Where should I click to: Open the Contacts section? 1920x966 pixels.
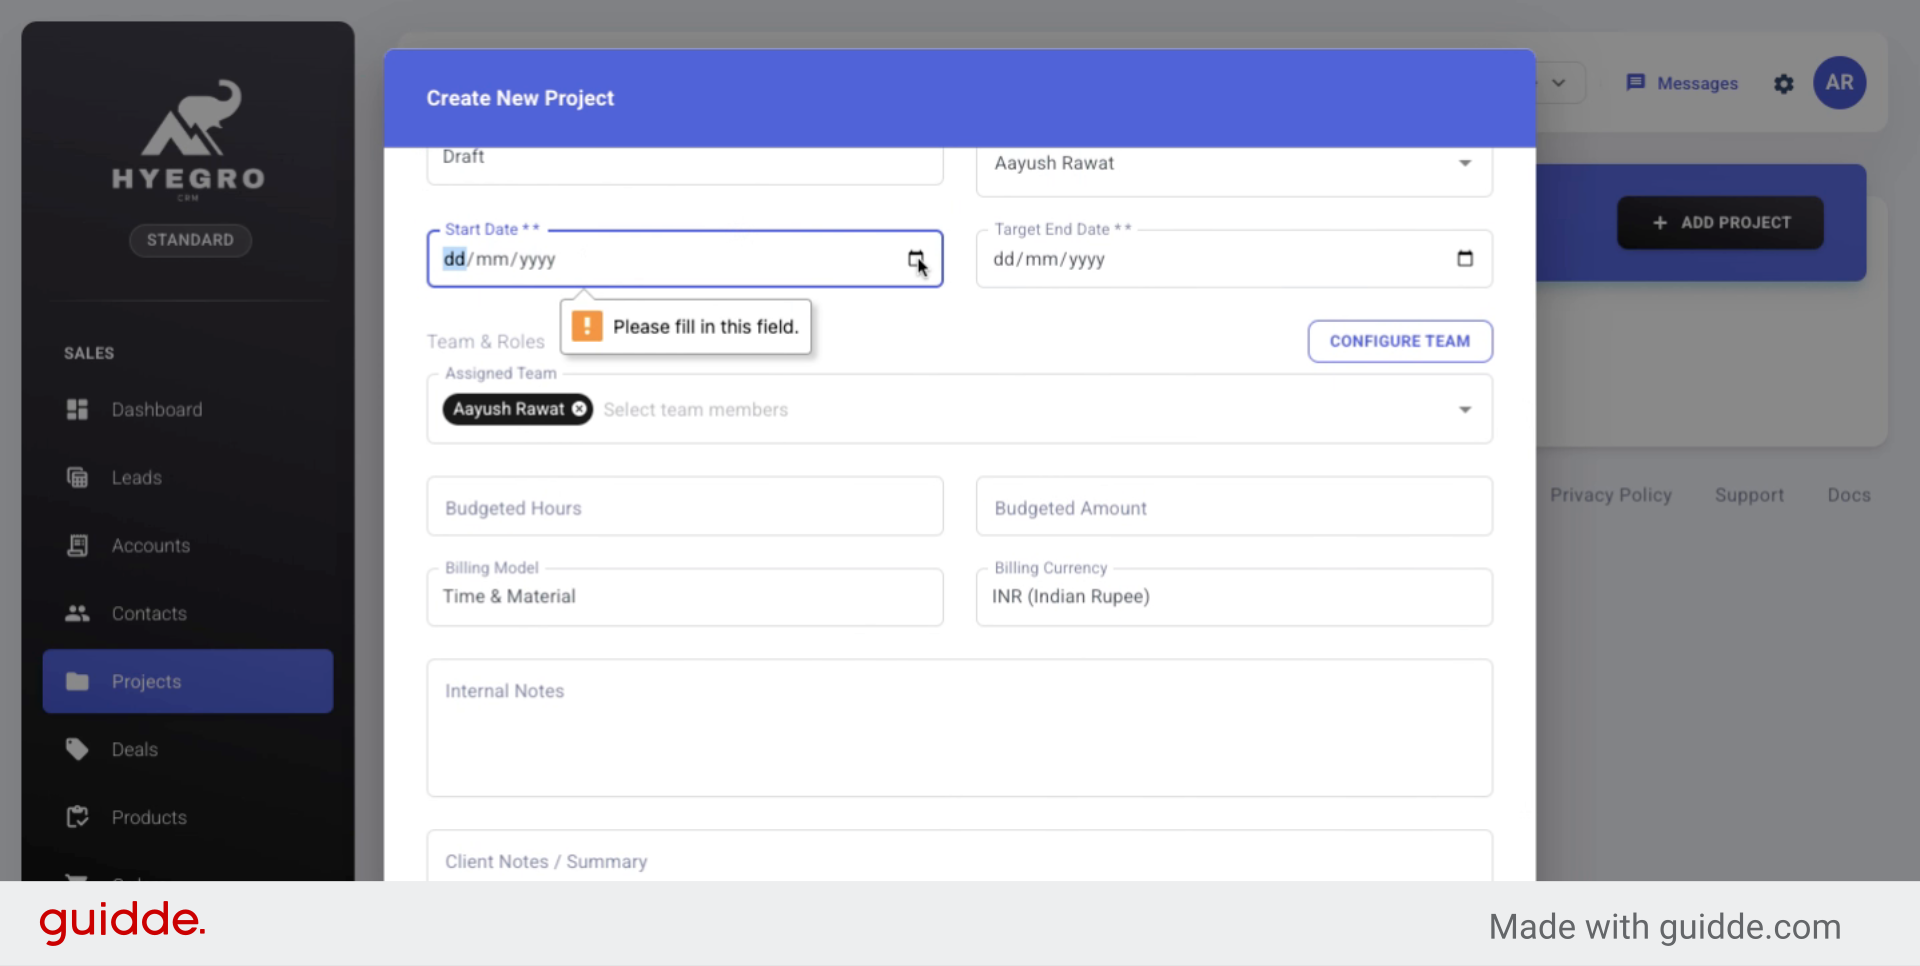[148, 613]
